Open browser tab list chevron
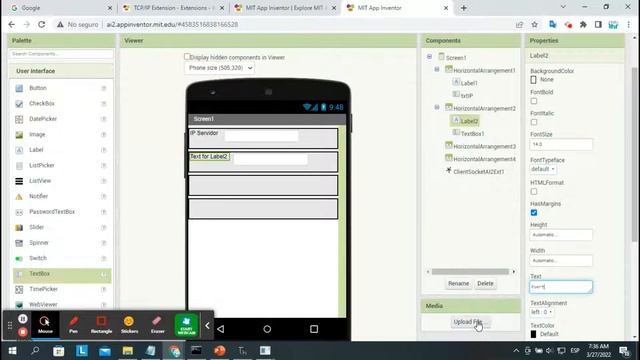The image size is (640, 360). 563,7
